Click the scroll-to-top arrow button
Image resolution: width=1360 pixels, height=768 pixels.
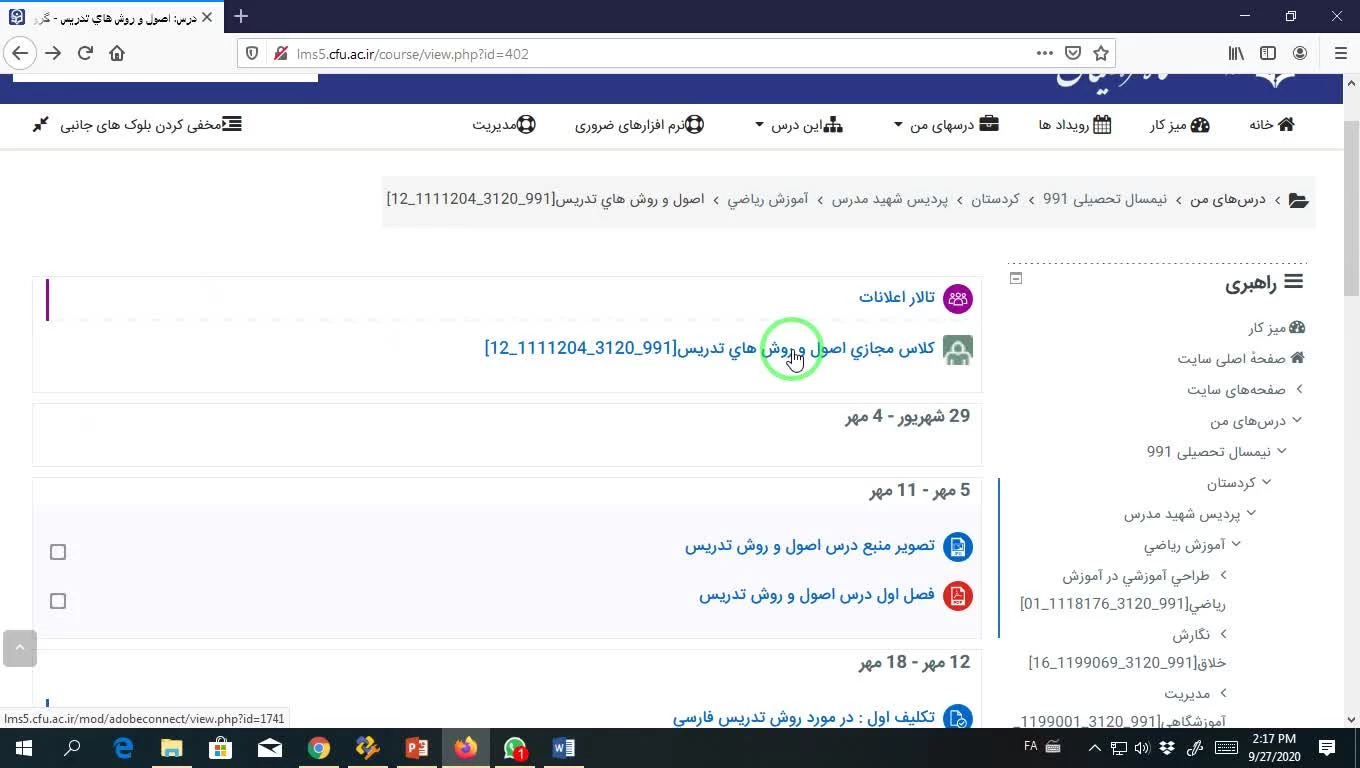point(19,648)
